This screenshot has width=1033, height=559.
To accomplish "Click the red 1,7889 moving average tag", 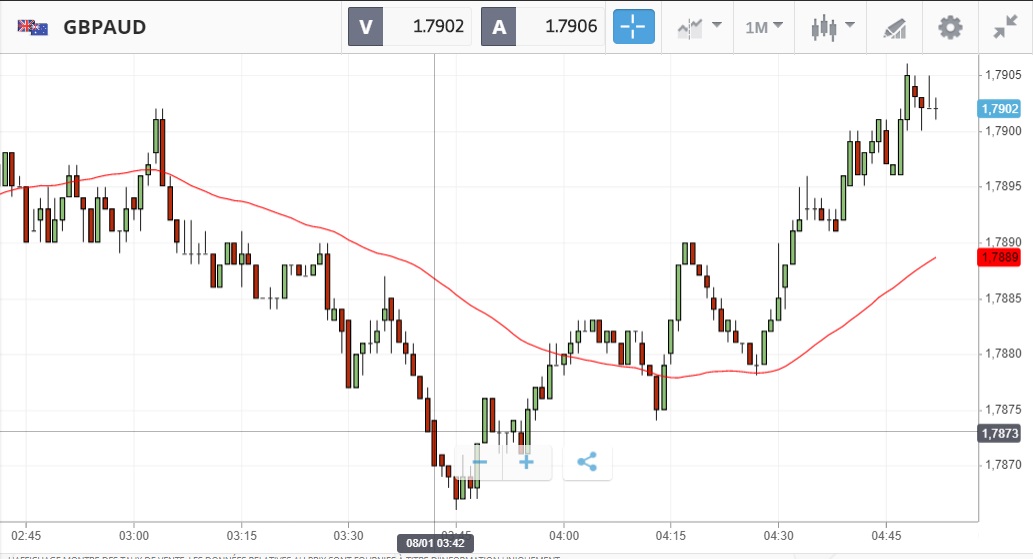I will 1000,257.
